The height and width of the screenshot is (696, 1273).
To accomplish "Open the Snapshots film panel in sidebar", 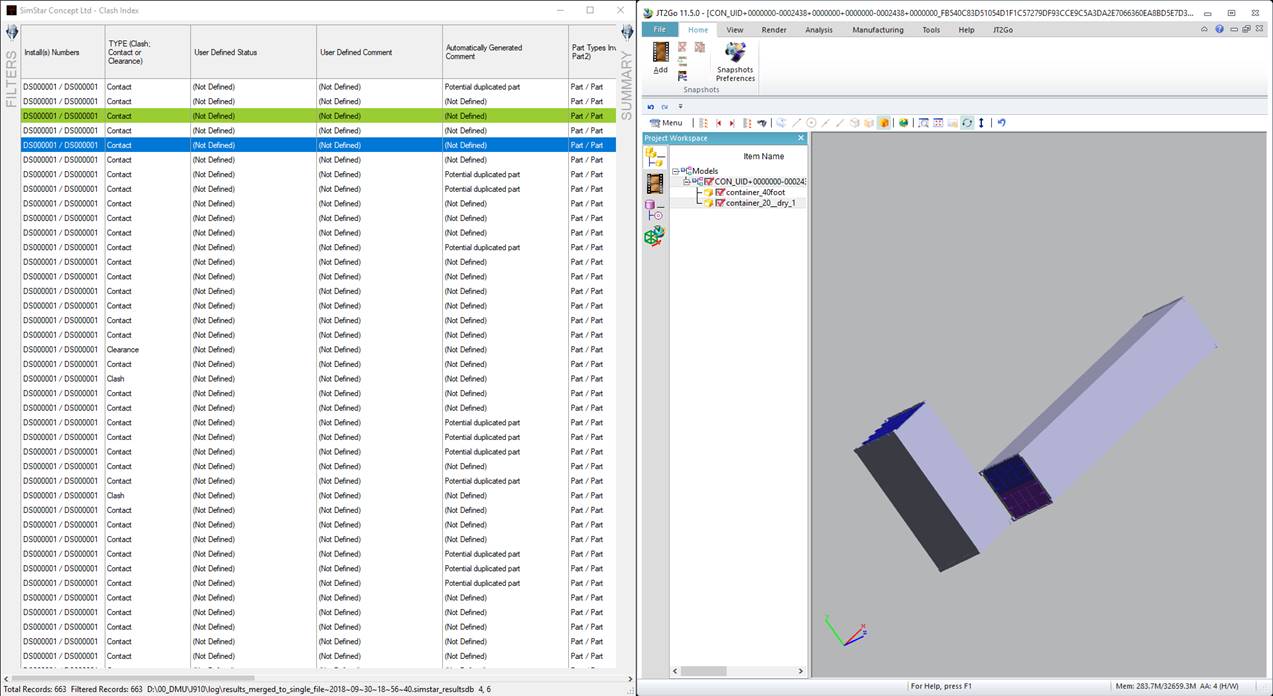I will point(654,183).
